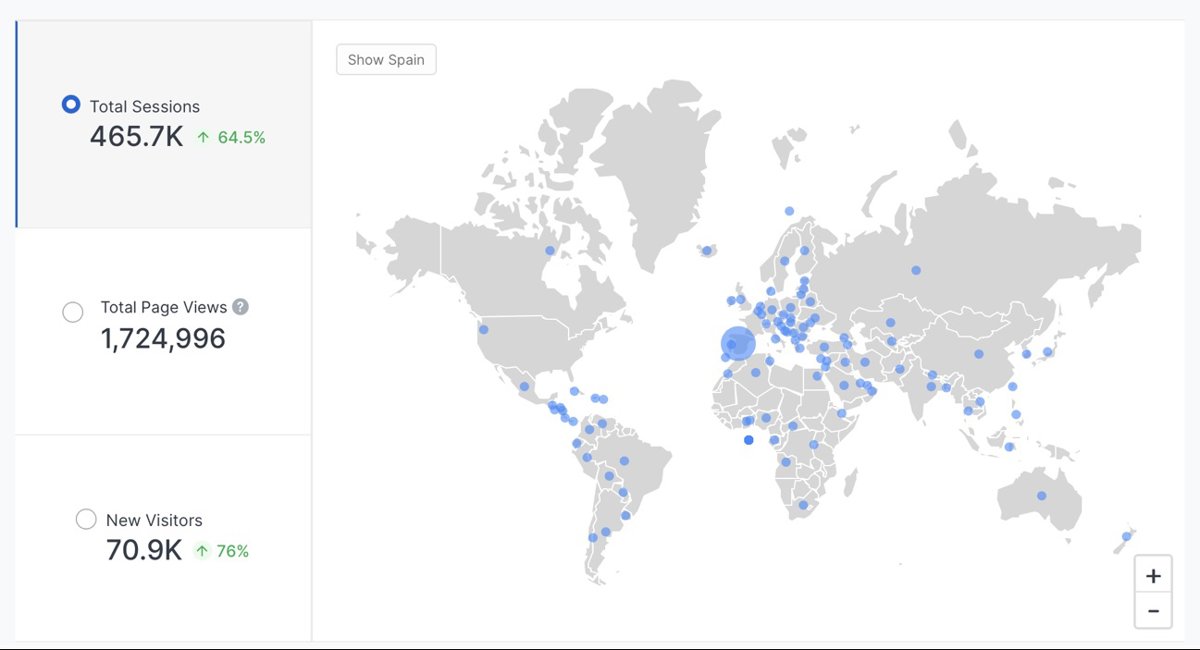Click the visitor dot on South Africa
1200x650 pixels.
point(801,507)
